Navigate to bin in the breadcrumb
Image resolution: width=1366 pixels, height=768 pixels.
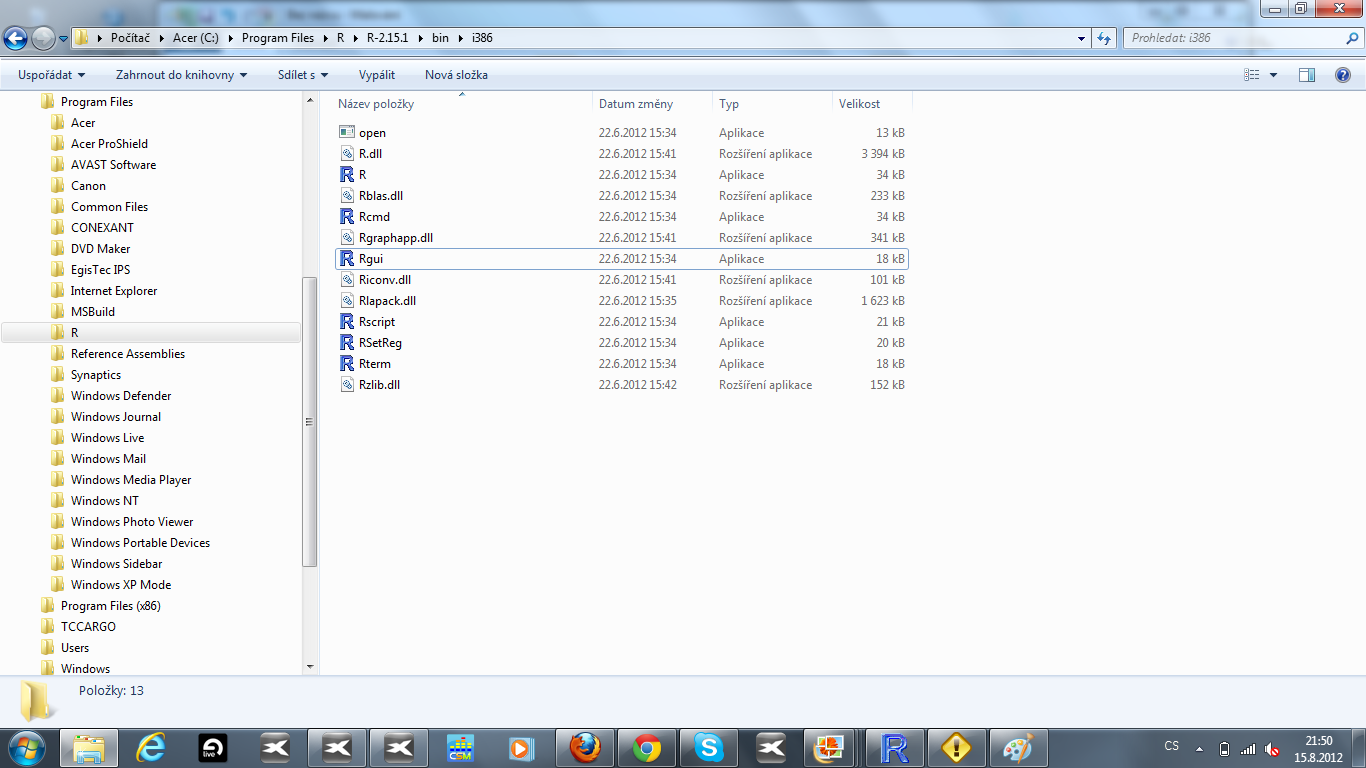tap(440, 38)
